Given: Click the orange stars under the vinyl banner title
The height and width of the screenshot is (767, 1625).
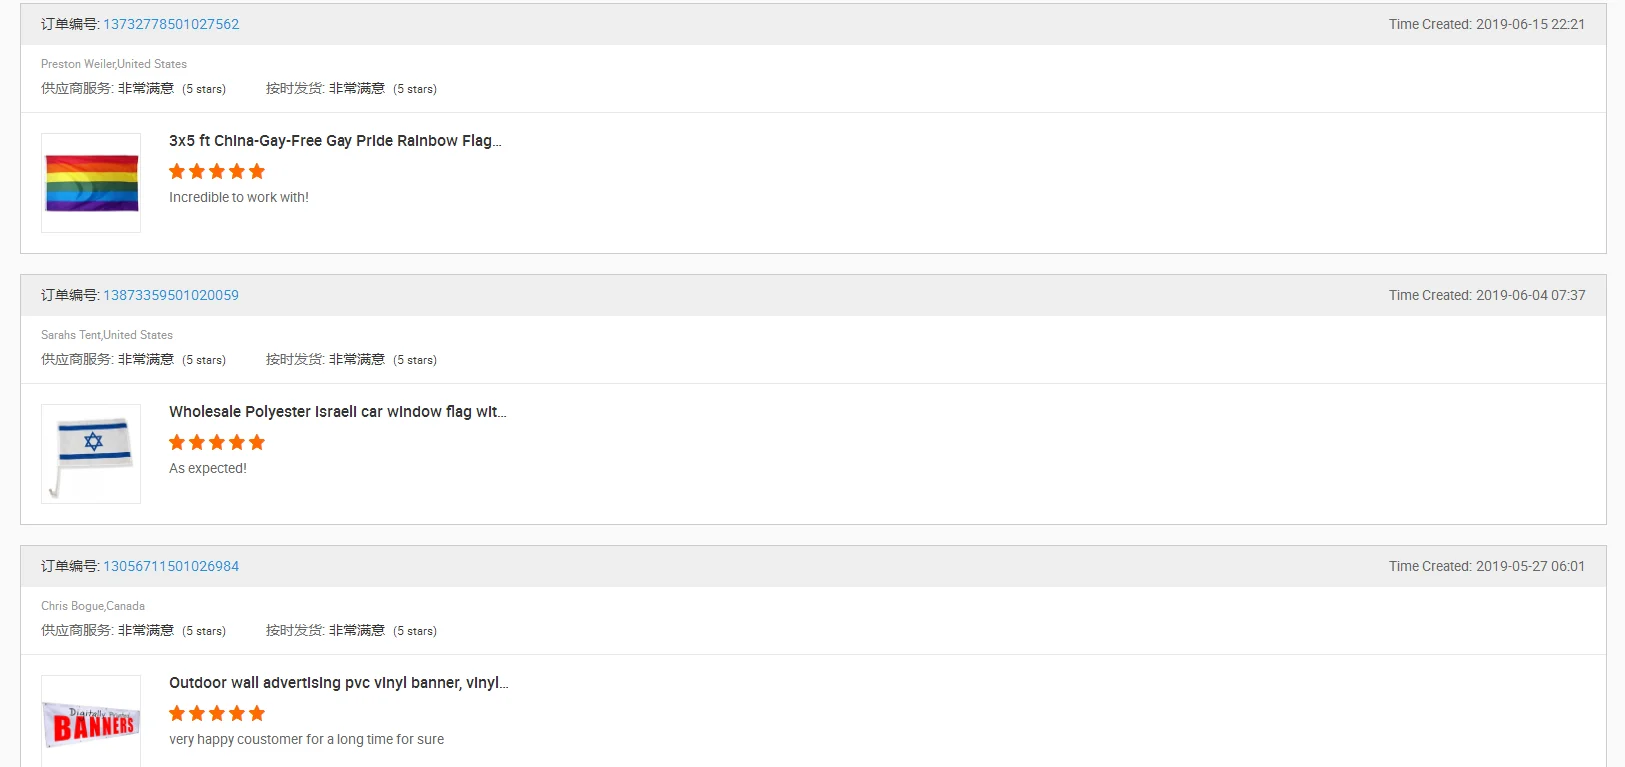Looking at the screenshot, I should pos(217,713).
